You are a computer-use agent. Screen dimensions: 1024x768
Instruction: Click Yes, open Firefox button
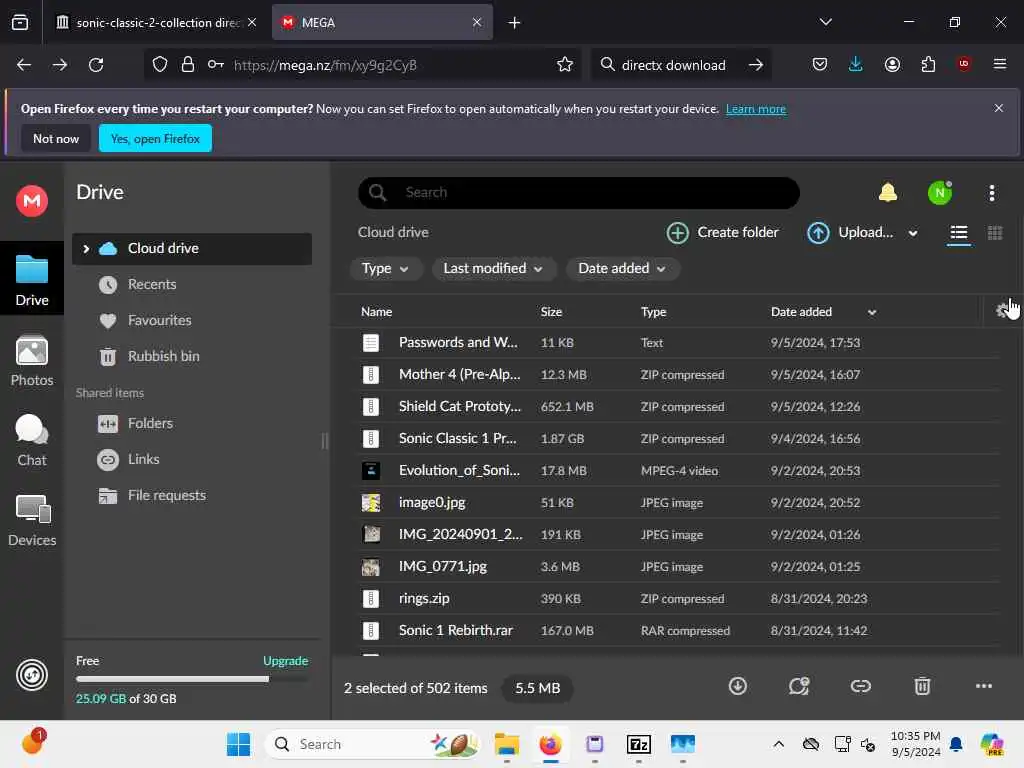tap(155, 138)
